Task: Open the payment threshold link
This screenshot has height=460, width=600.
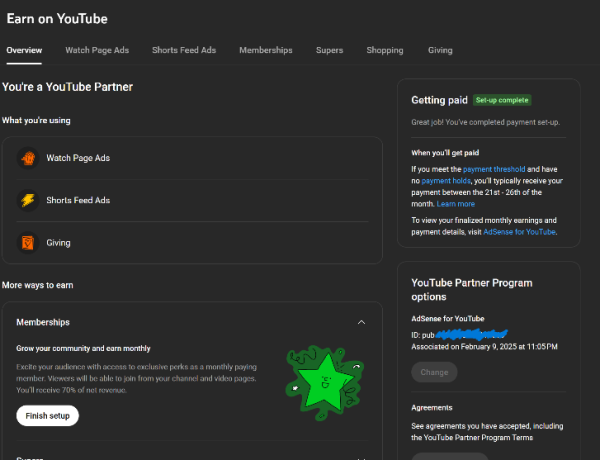Action: (494, 170)
